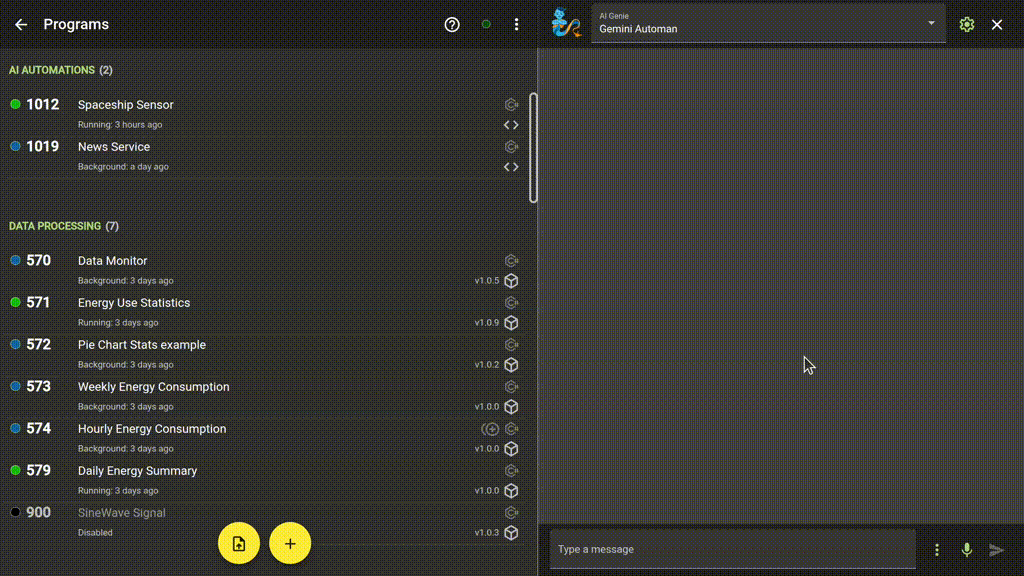1024x576 pixels.
Task: Open the Gemini Automan assistant dropdown
Action: click(929, 23)
